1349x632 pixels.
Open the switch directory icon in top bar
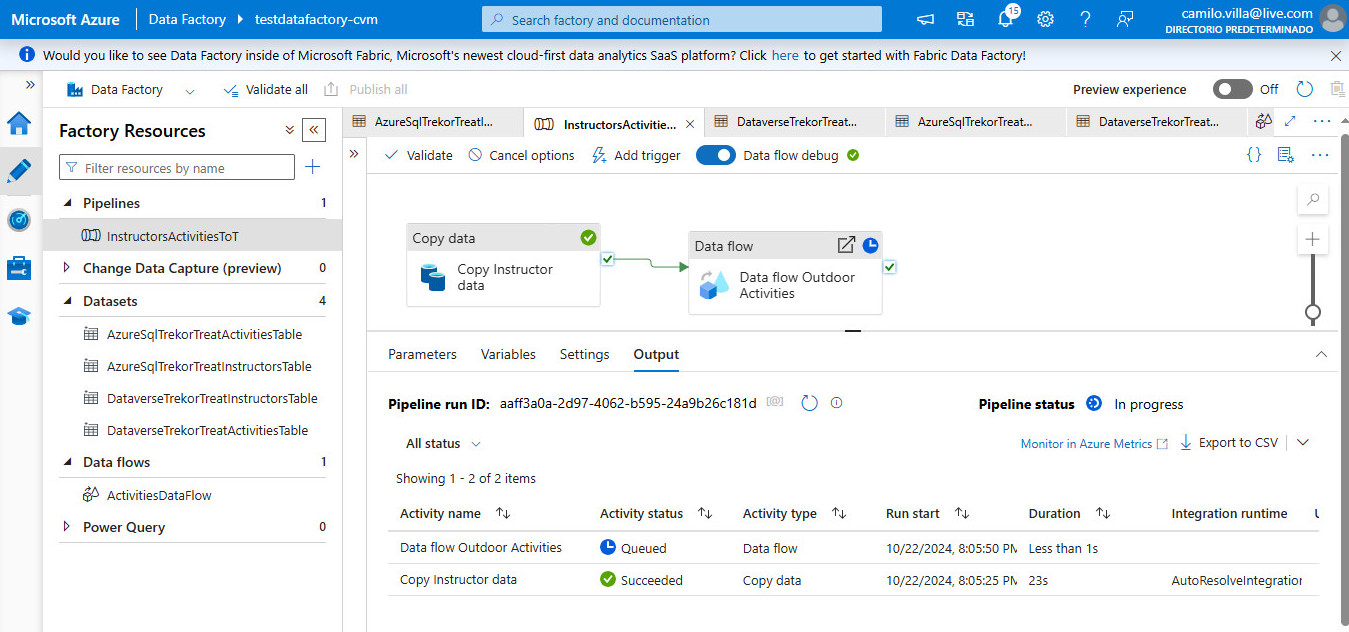(x=965, y=19)
